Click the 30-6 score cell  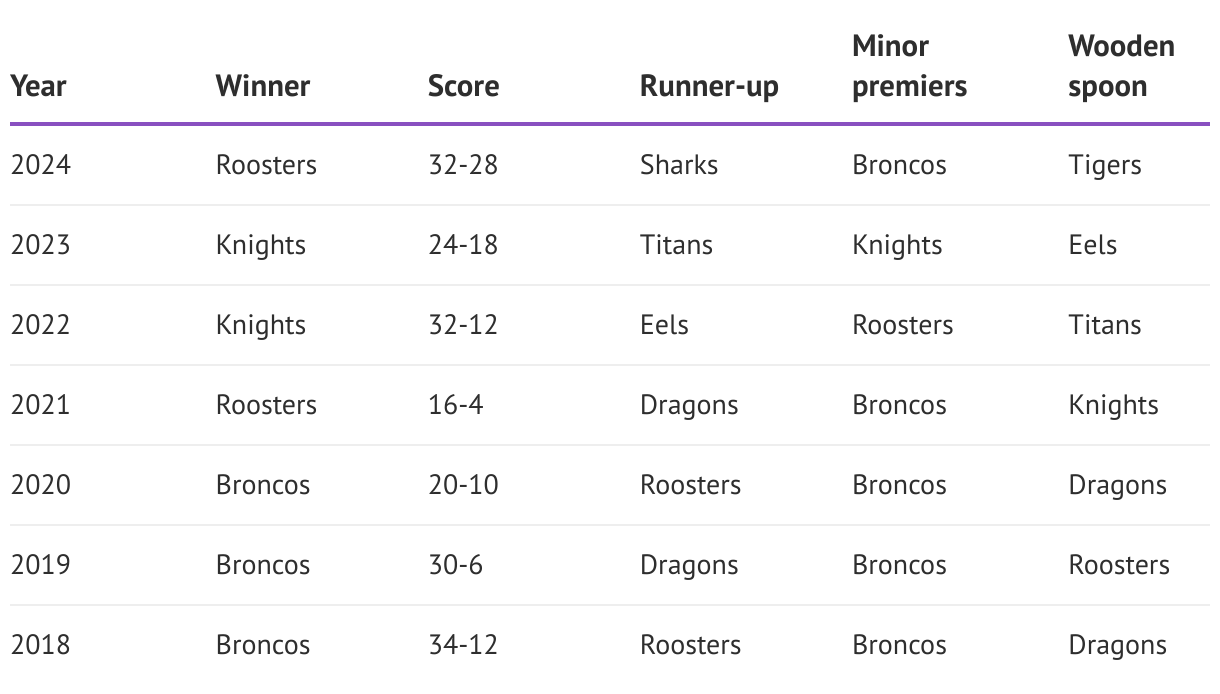(455, 565)
